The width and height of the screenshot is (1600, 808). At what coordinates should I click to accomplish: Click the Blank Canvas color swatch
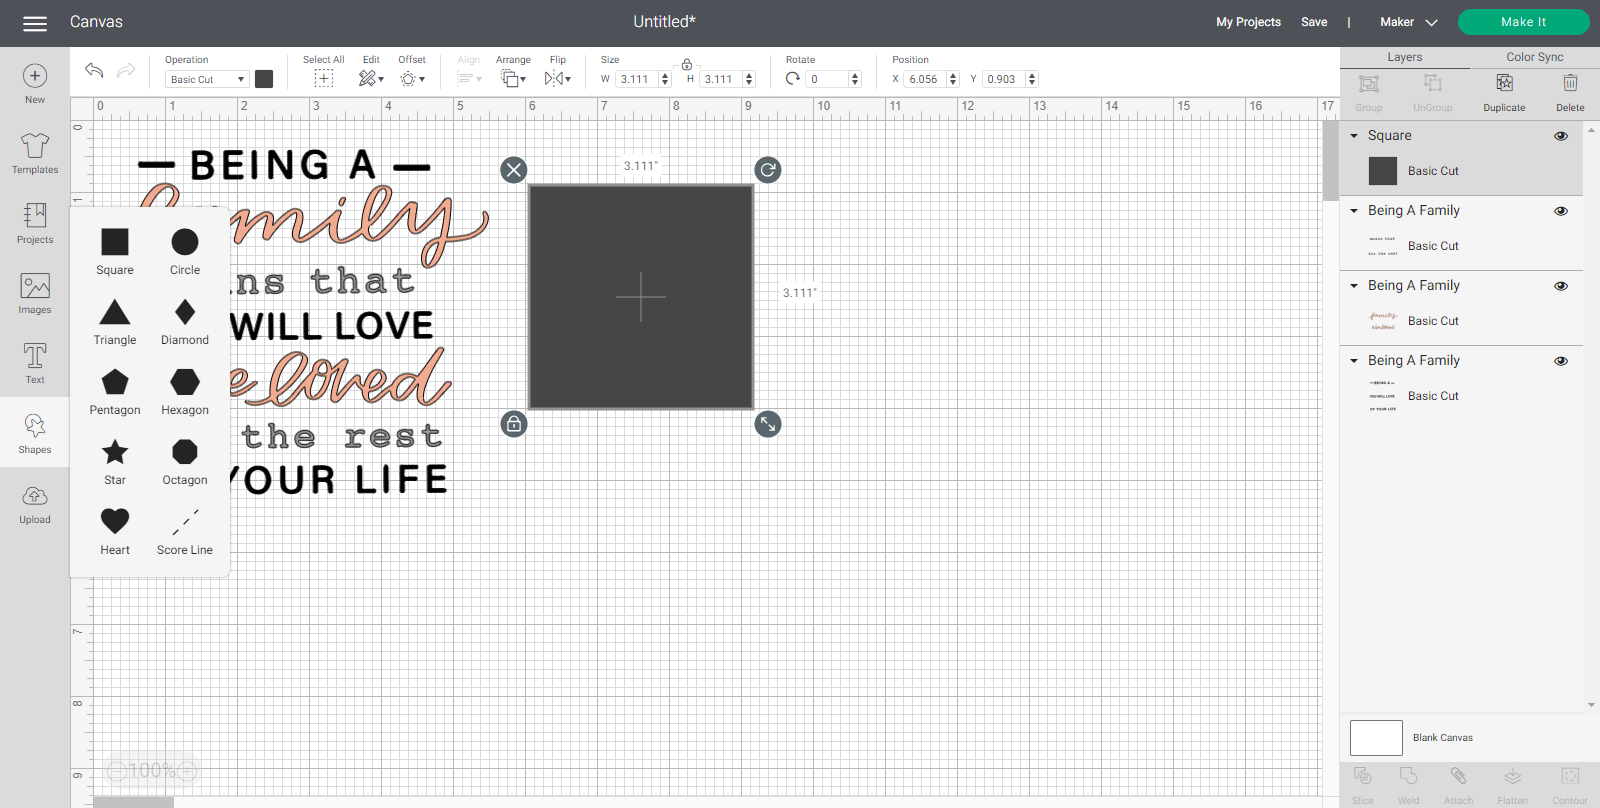[x=1376, y=738]
